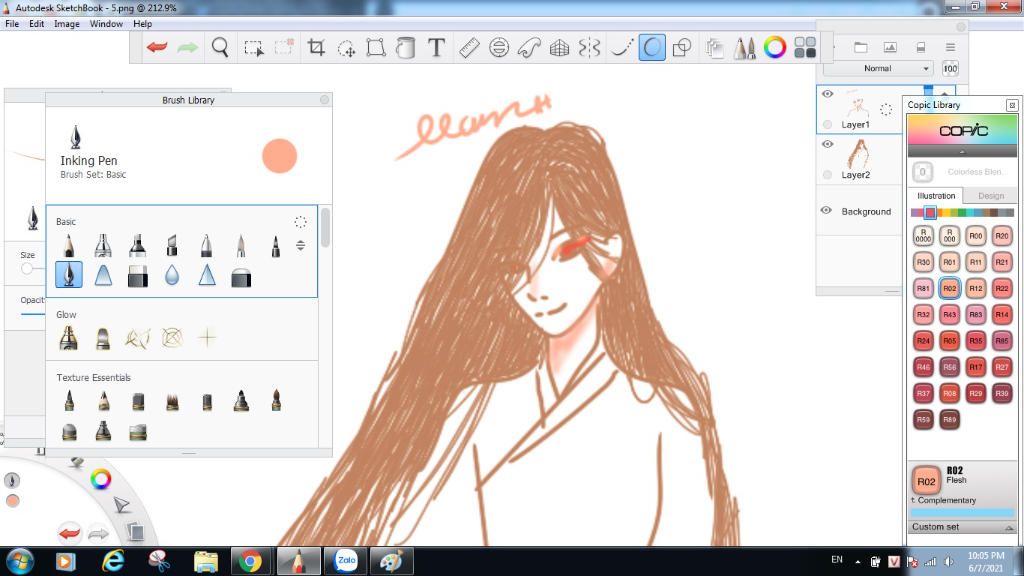Image resolution: width=1024 pixels, height=576 pixels.
Task: Select Copic color R22
Action: pyautogui.click(x=1002, y=288)
